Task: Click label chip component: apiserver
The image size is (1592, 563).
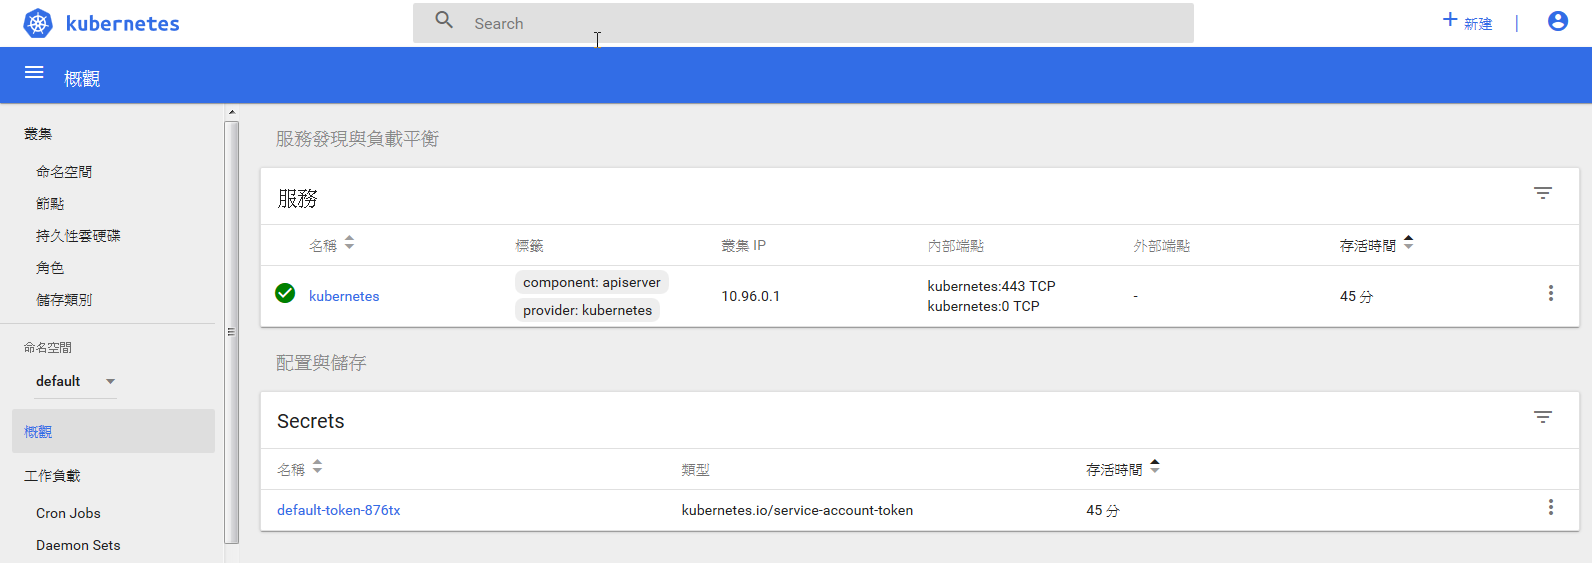Action: click(592, 283)
